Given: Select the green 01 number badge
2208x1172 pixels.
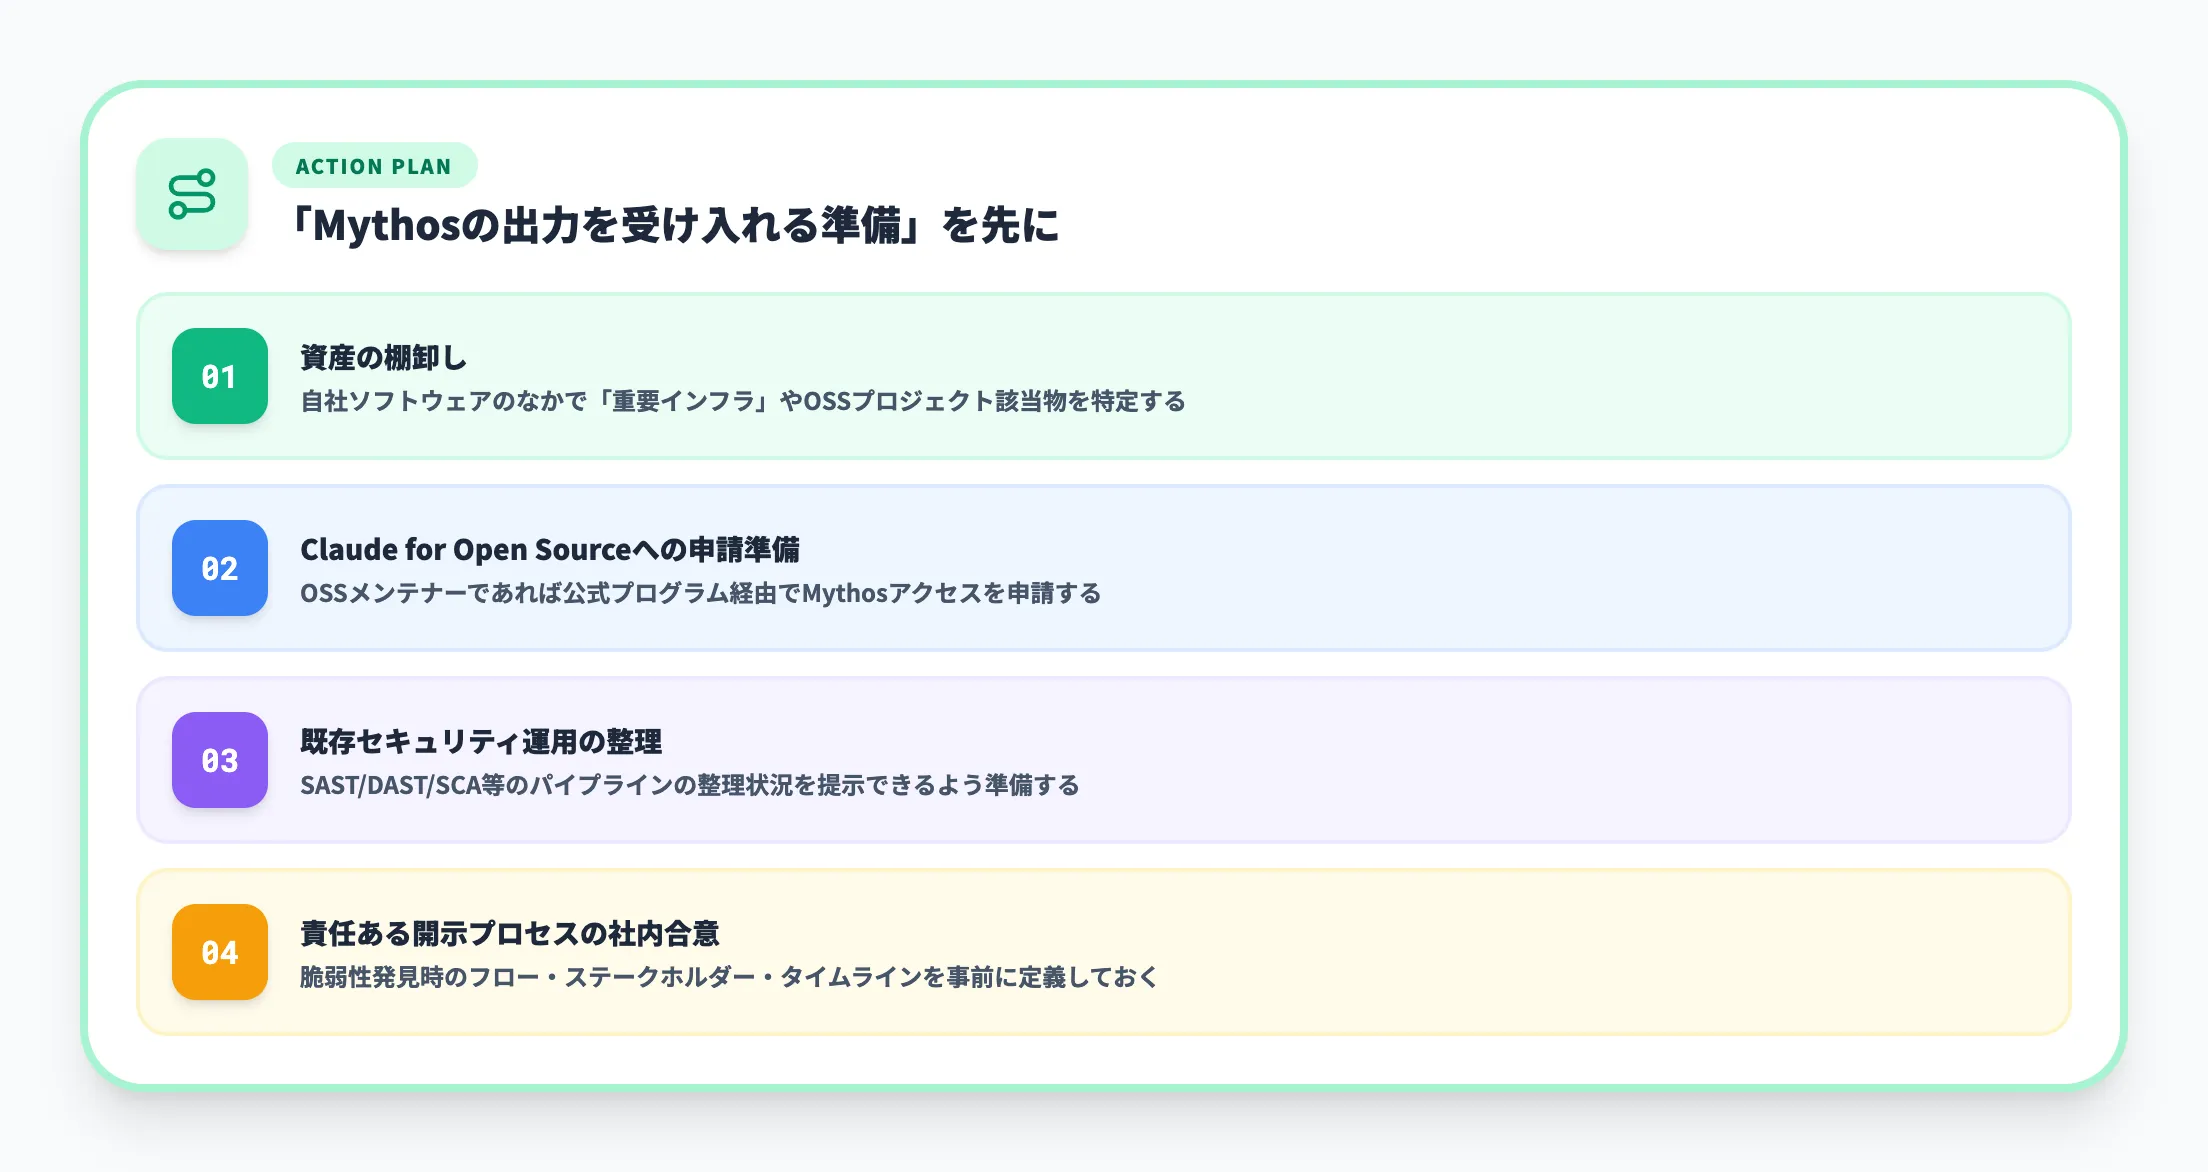Looking at the screenshot, I should [x=219, y=377].
